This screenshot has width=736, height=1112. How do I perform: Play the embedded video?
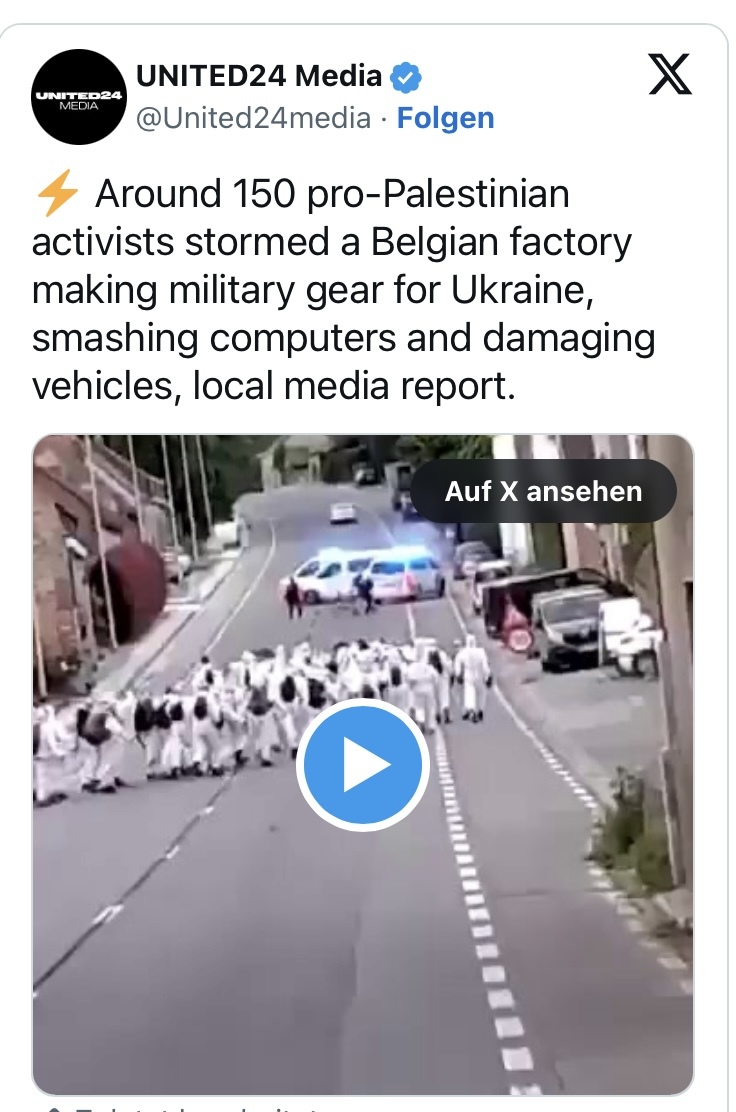click(x=363, y=764)
